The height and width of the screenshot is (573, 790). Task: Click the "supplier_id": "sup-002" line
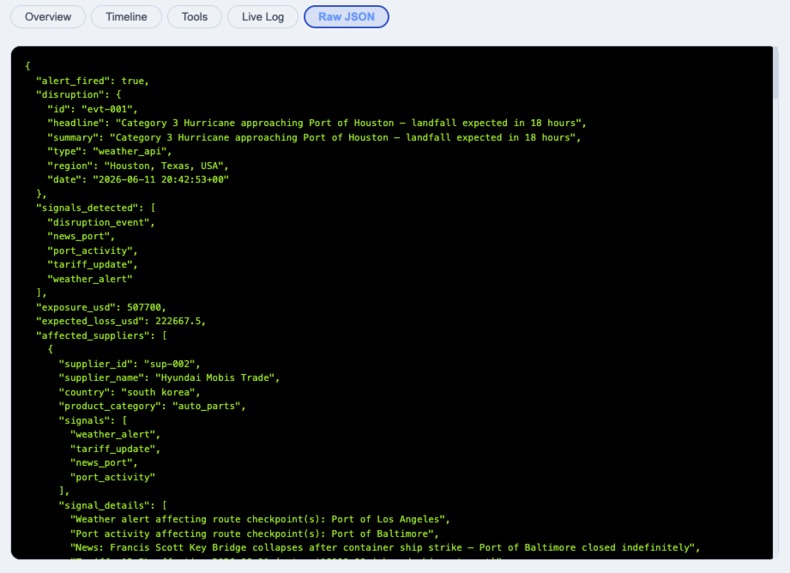pos(129,364)
